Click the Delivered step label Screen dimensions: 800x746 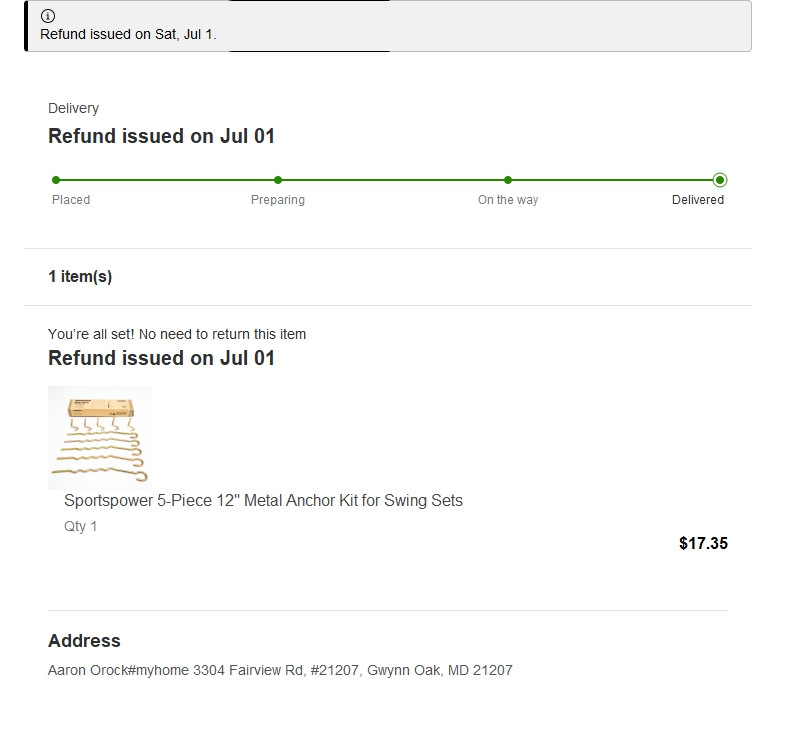[x=697, y=200]
